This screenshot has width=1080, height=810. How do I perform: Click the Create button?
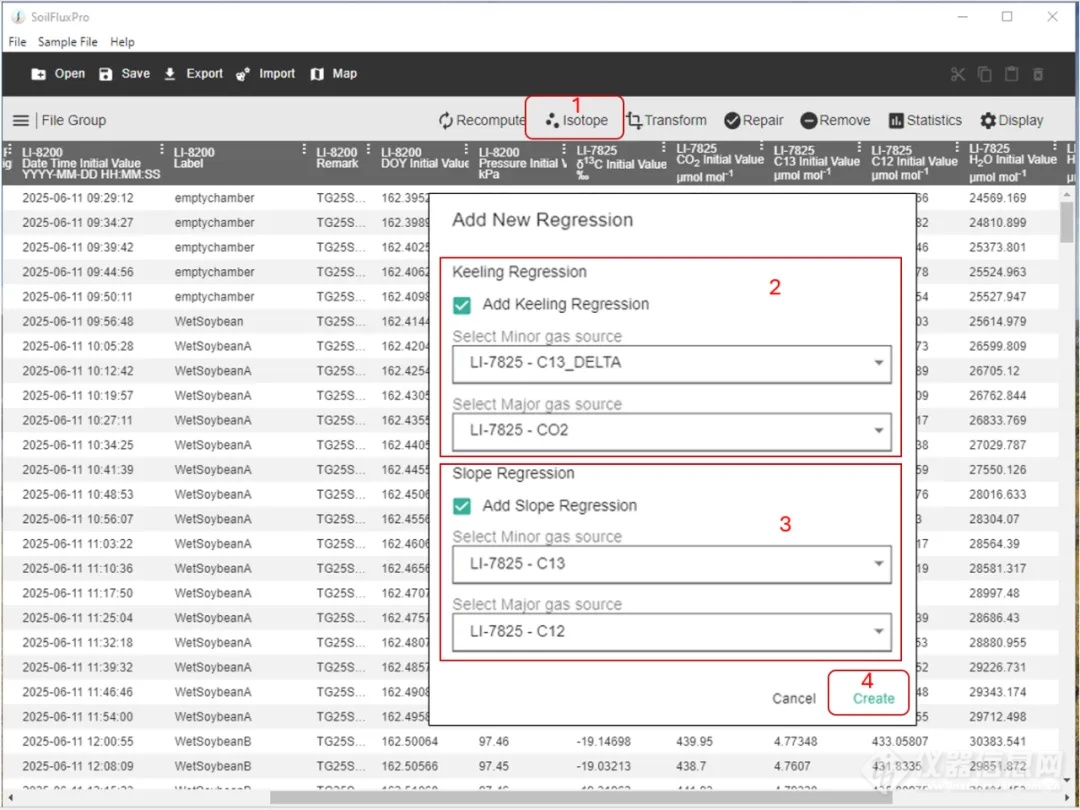[x=873, y=698]
